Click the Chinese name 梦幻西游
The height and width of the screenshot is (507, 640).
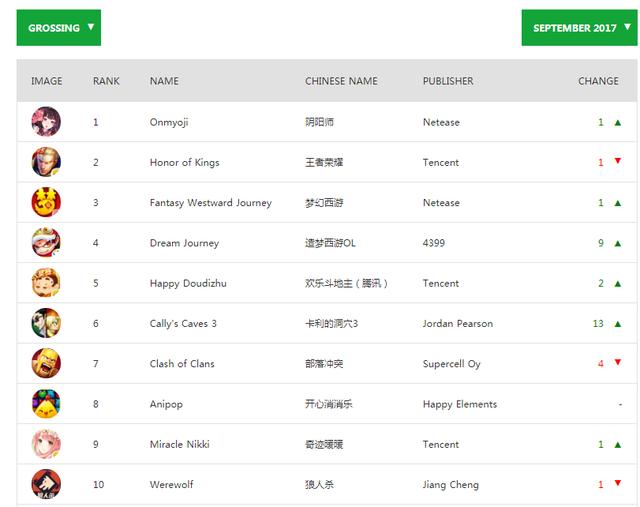coord(324,202)
